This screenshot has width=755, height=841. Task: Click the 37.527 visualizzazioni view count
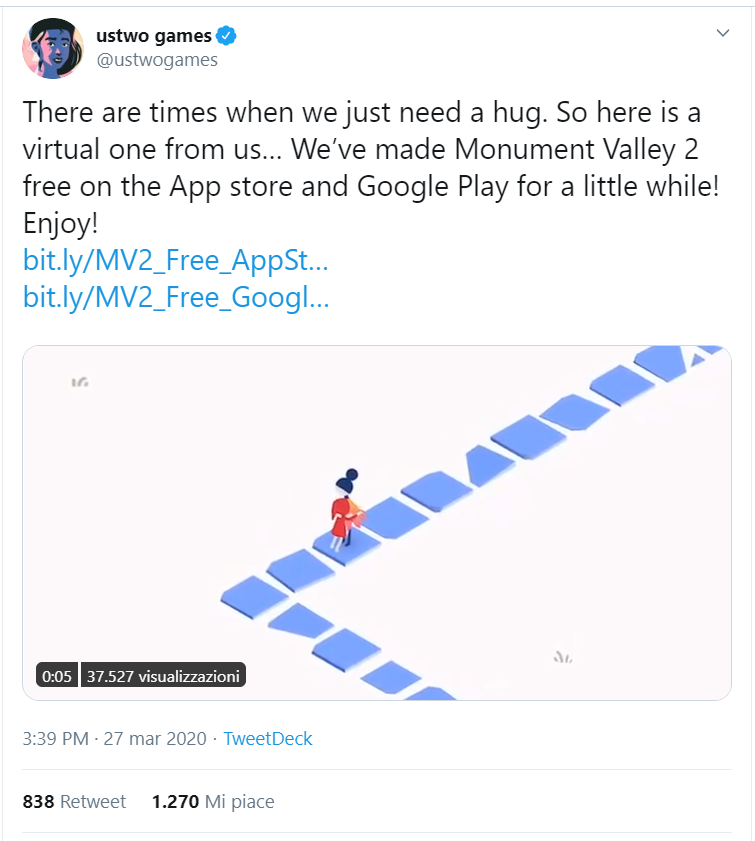(x=162, y=676)
